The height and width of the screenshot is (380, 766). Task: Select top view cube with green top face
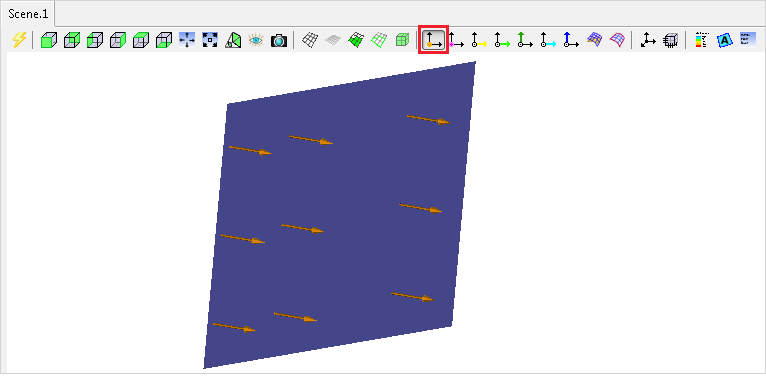[141, 40]
